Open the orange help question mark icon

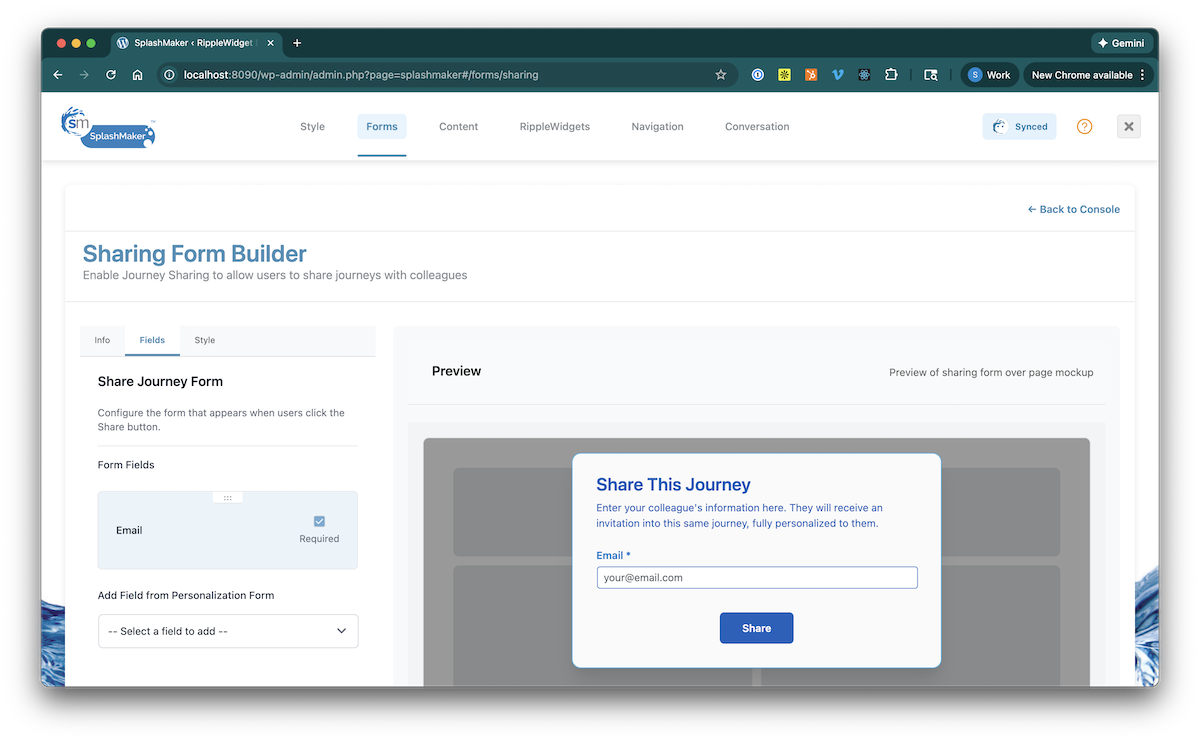1084,127
